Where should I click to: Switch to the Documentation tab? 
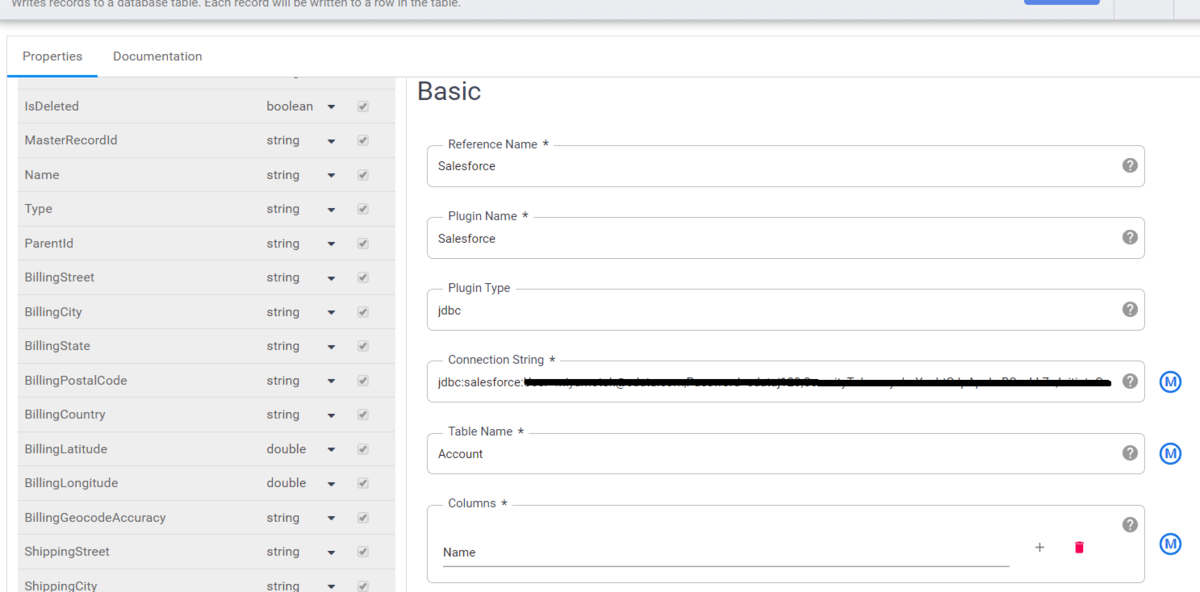tap(157, 56)
